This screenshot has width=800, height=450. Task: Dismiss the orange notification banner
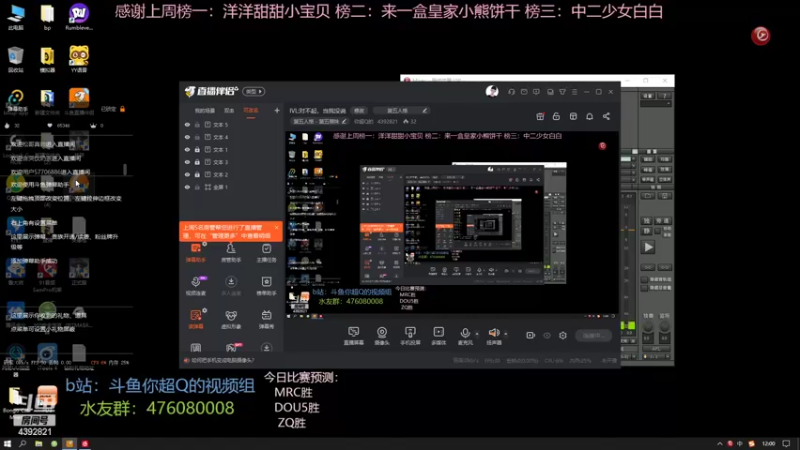tap(277, 228)
